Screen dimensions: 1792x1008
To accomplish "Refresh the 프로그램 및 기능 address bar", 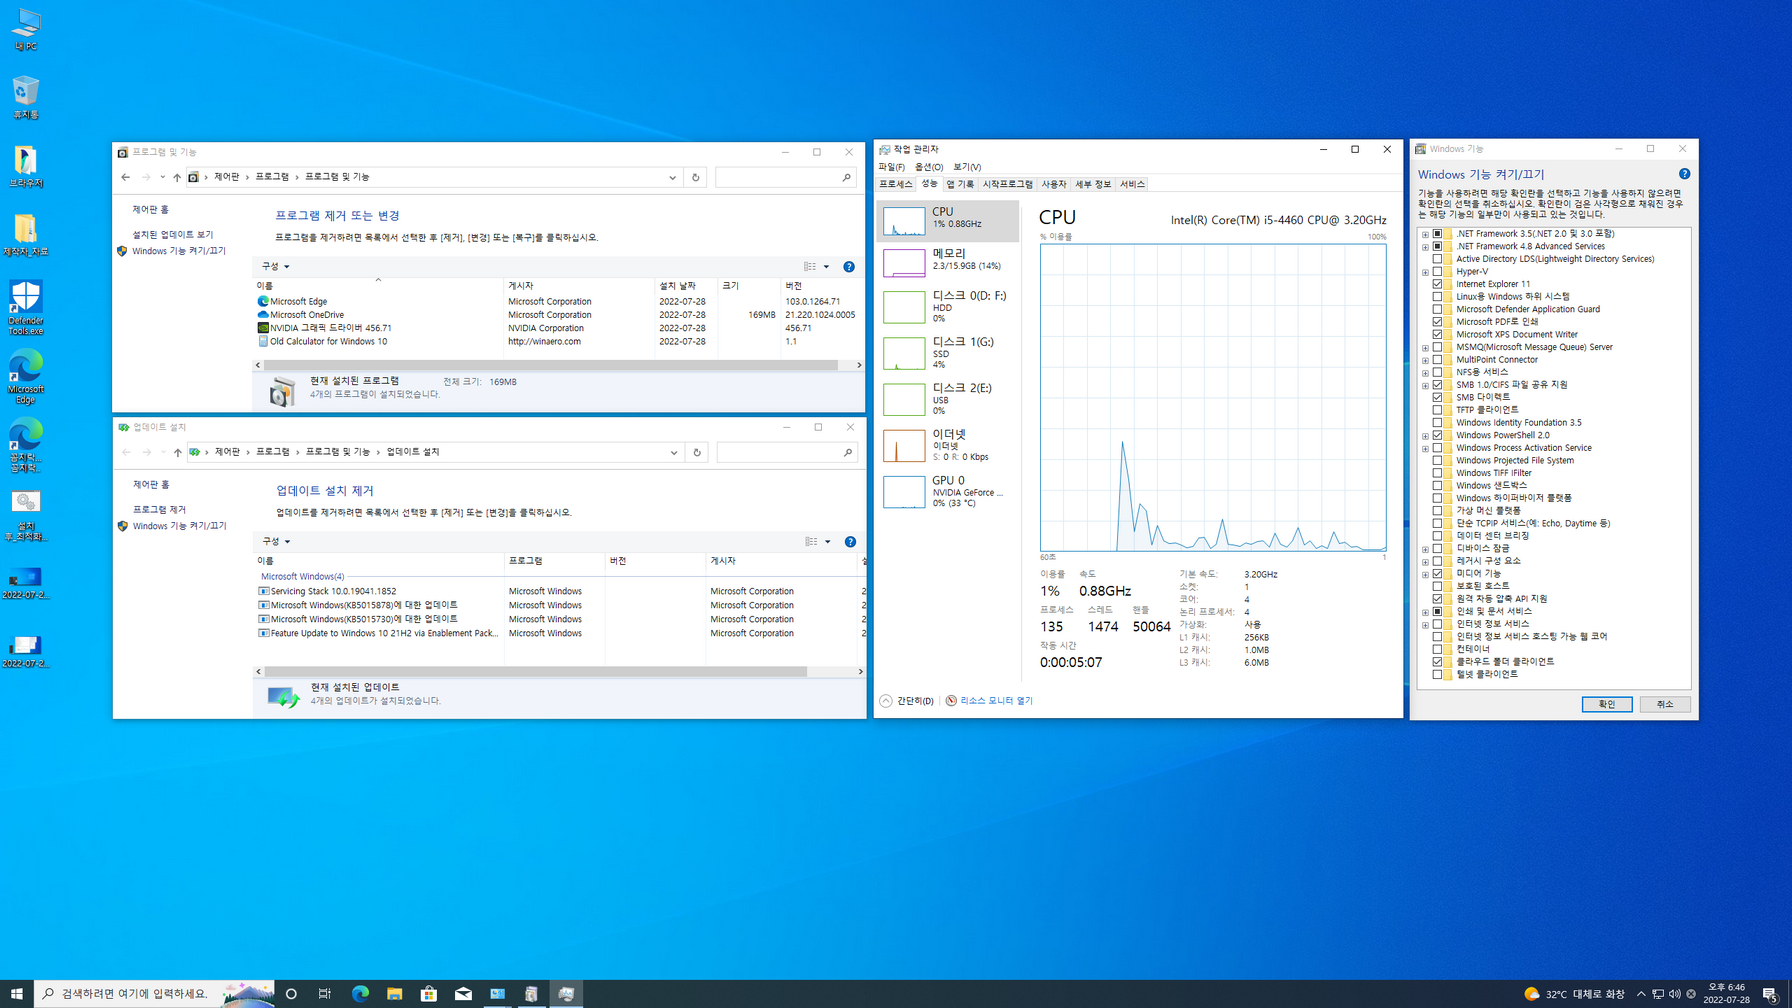I will pos(696,177).
